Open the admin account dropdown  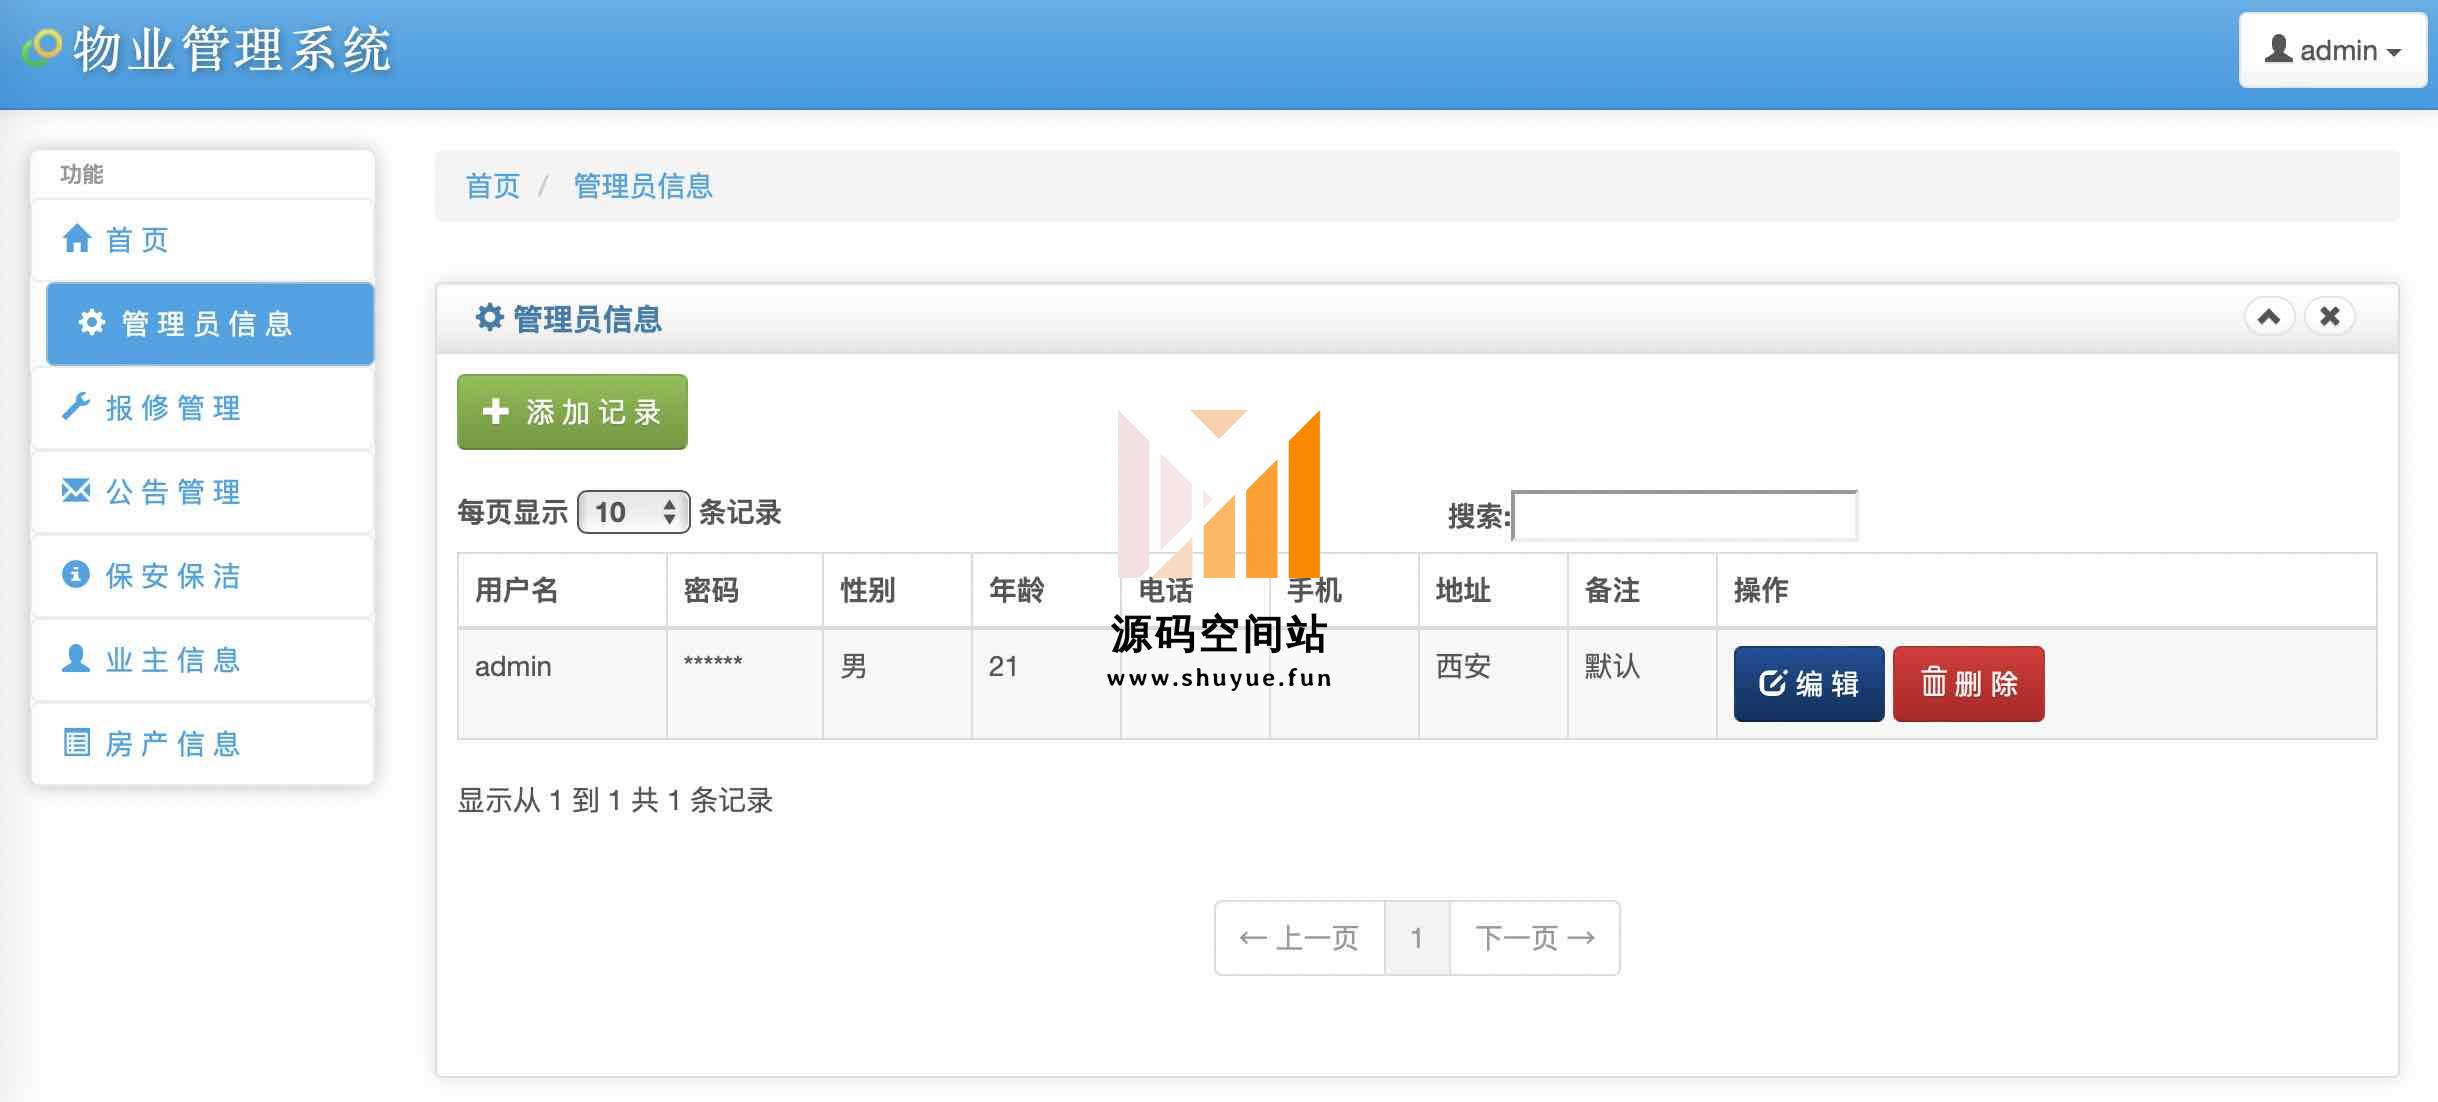tap(2333, 50)
